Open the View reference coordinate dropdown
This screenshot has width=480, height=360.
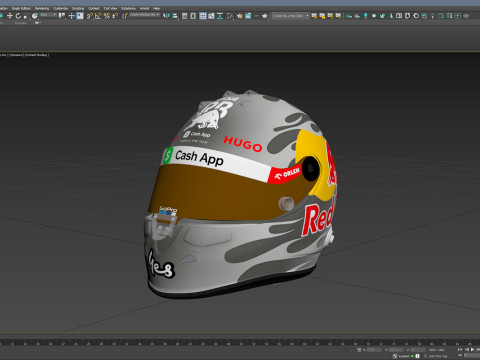click(48, 15)
